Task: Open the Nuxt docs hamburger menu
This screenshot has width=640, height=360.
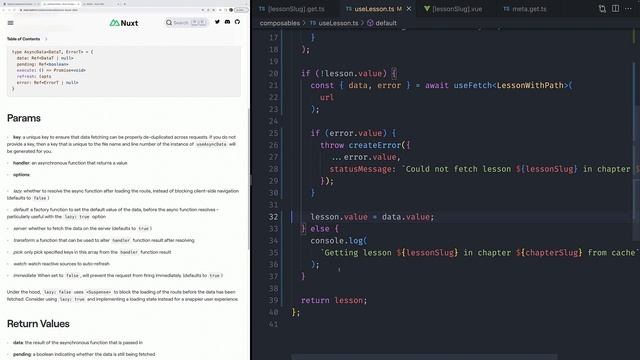Action: [11, 23]
